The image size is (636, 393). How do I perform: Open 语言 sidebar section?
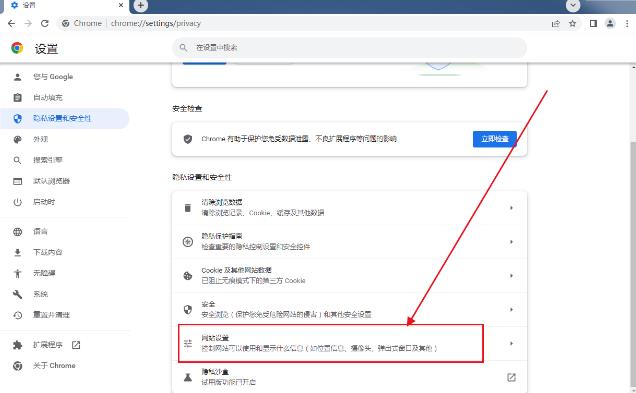pos(65,232)
